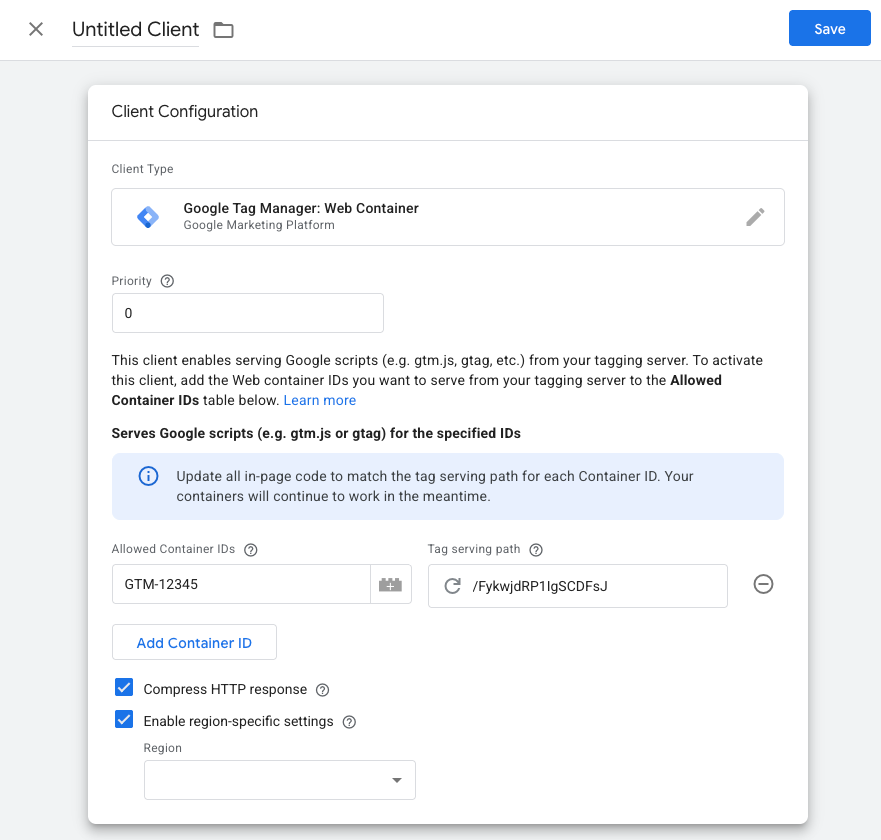Image resolution: width=881 pixels, height=840 pixels.
Task: Uncheck Compress HTTP response
Action: tap(124, 687)
